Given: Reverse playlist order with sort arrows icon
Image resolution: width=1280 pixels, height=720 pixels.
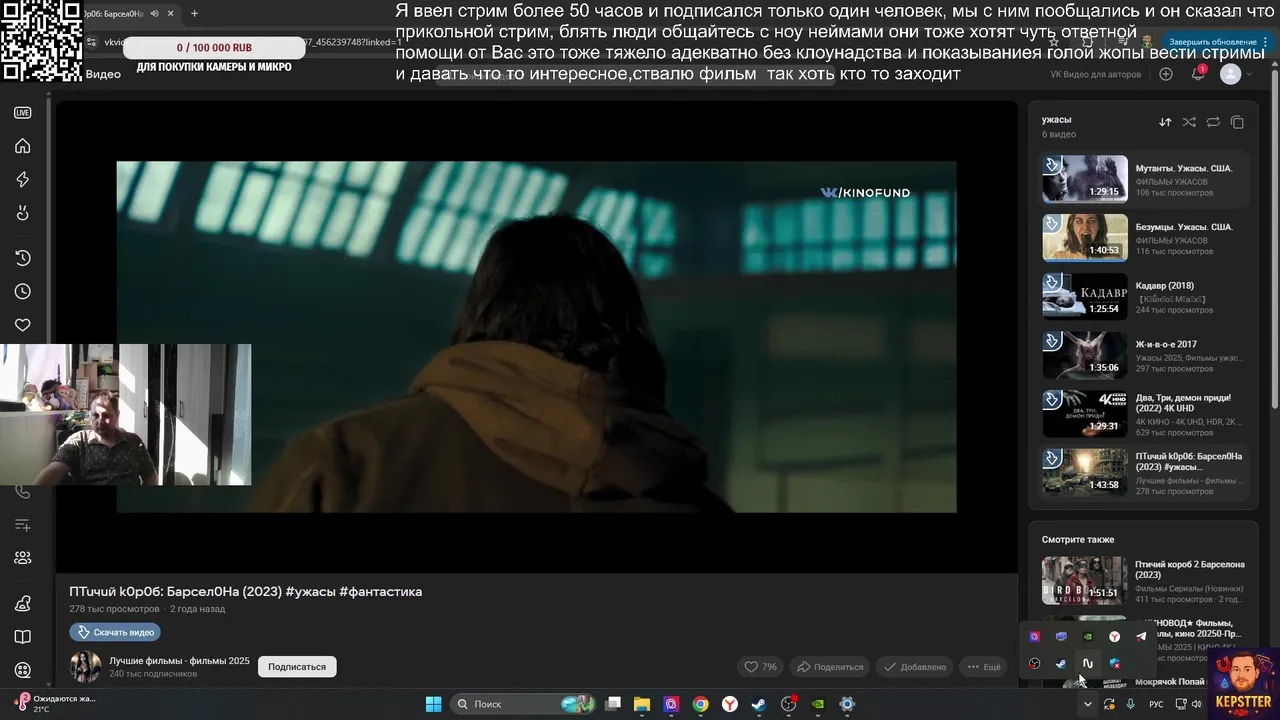Looking at the screenshot, I should pos(1165,122).
